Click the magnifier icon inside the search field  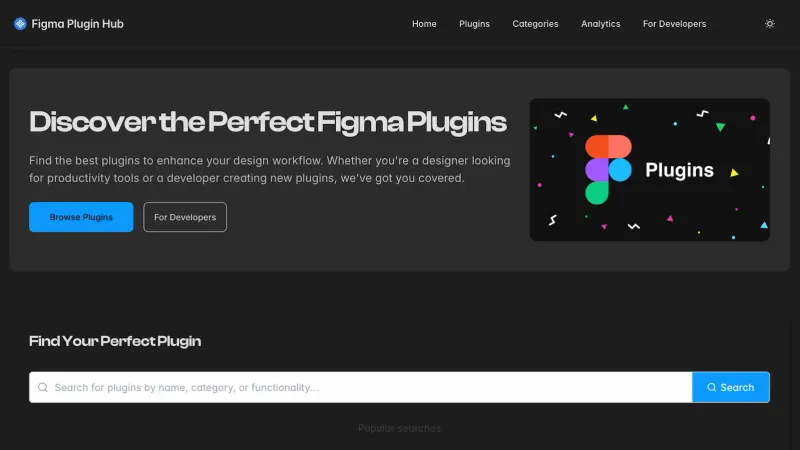pos(43,387)
